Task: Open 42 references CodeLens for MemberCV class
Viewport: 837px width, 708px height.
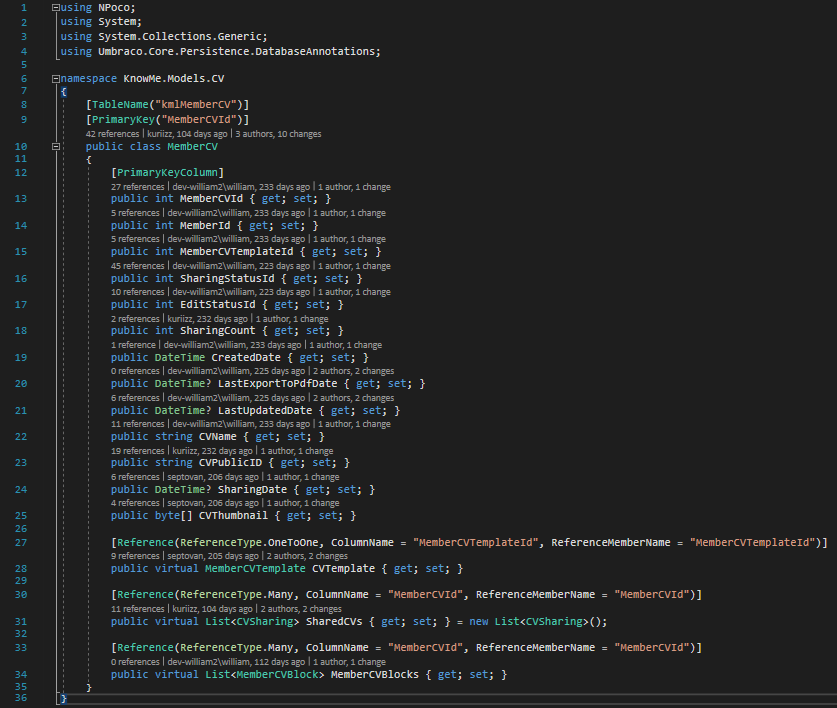Action: coord(112,134)
